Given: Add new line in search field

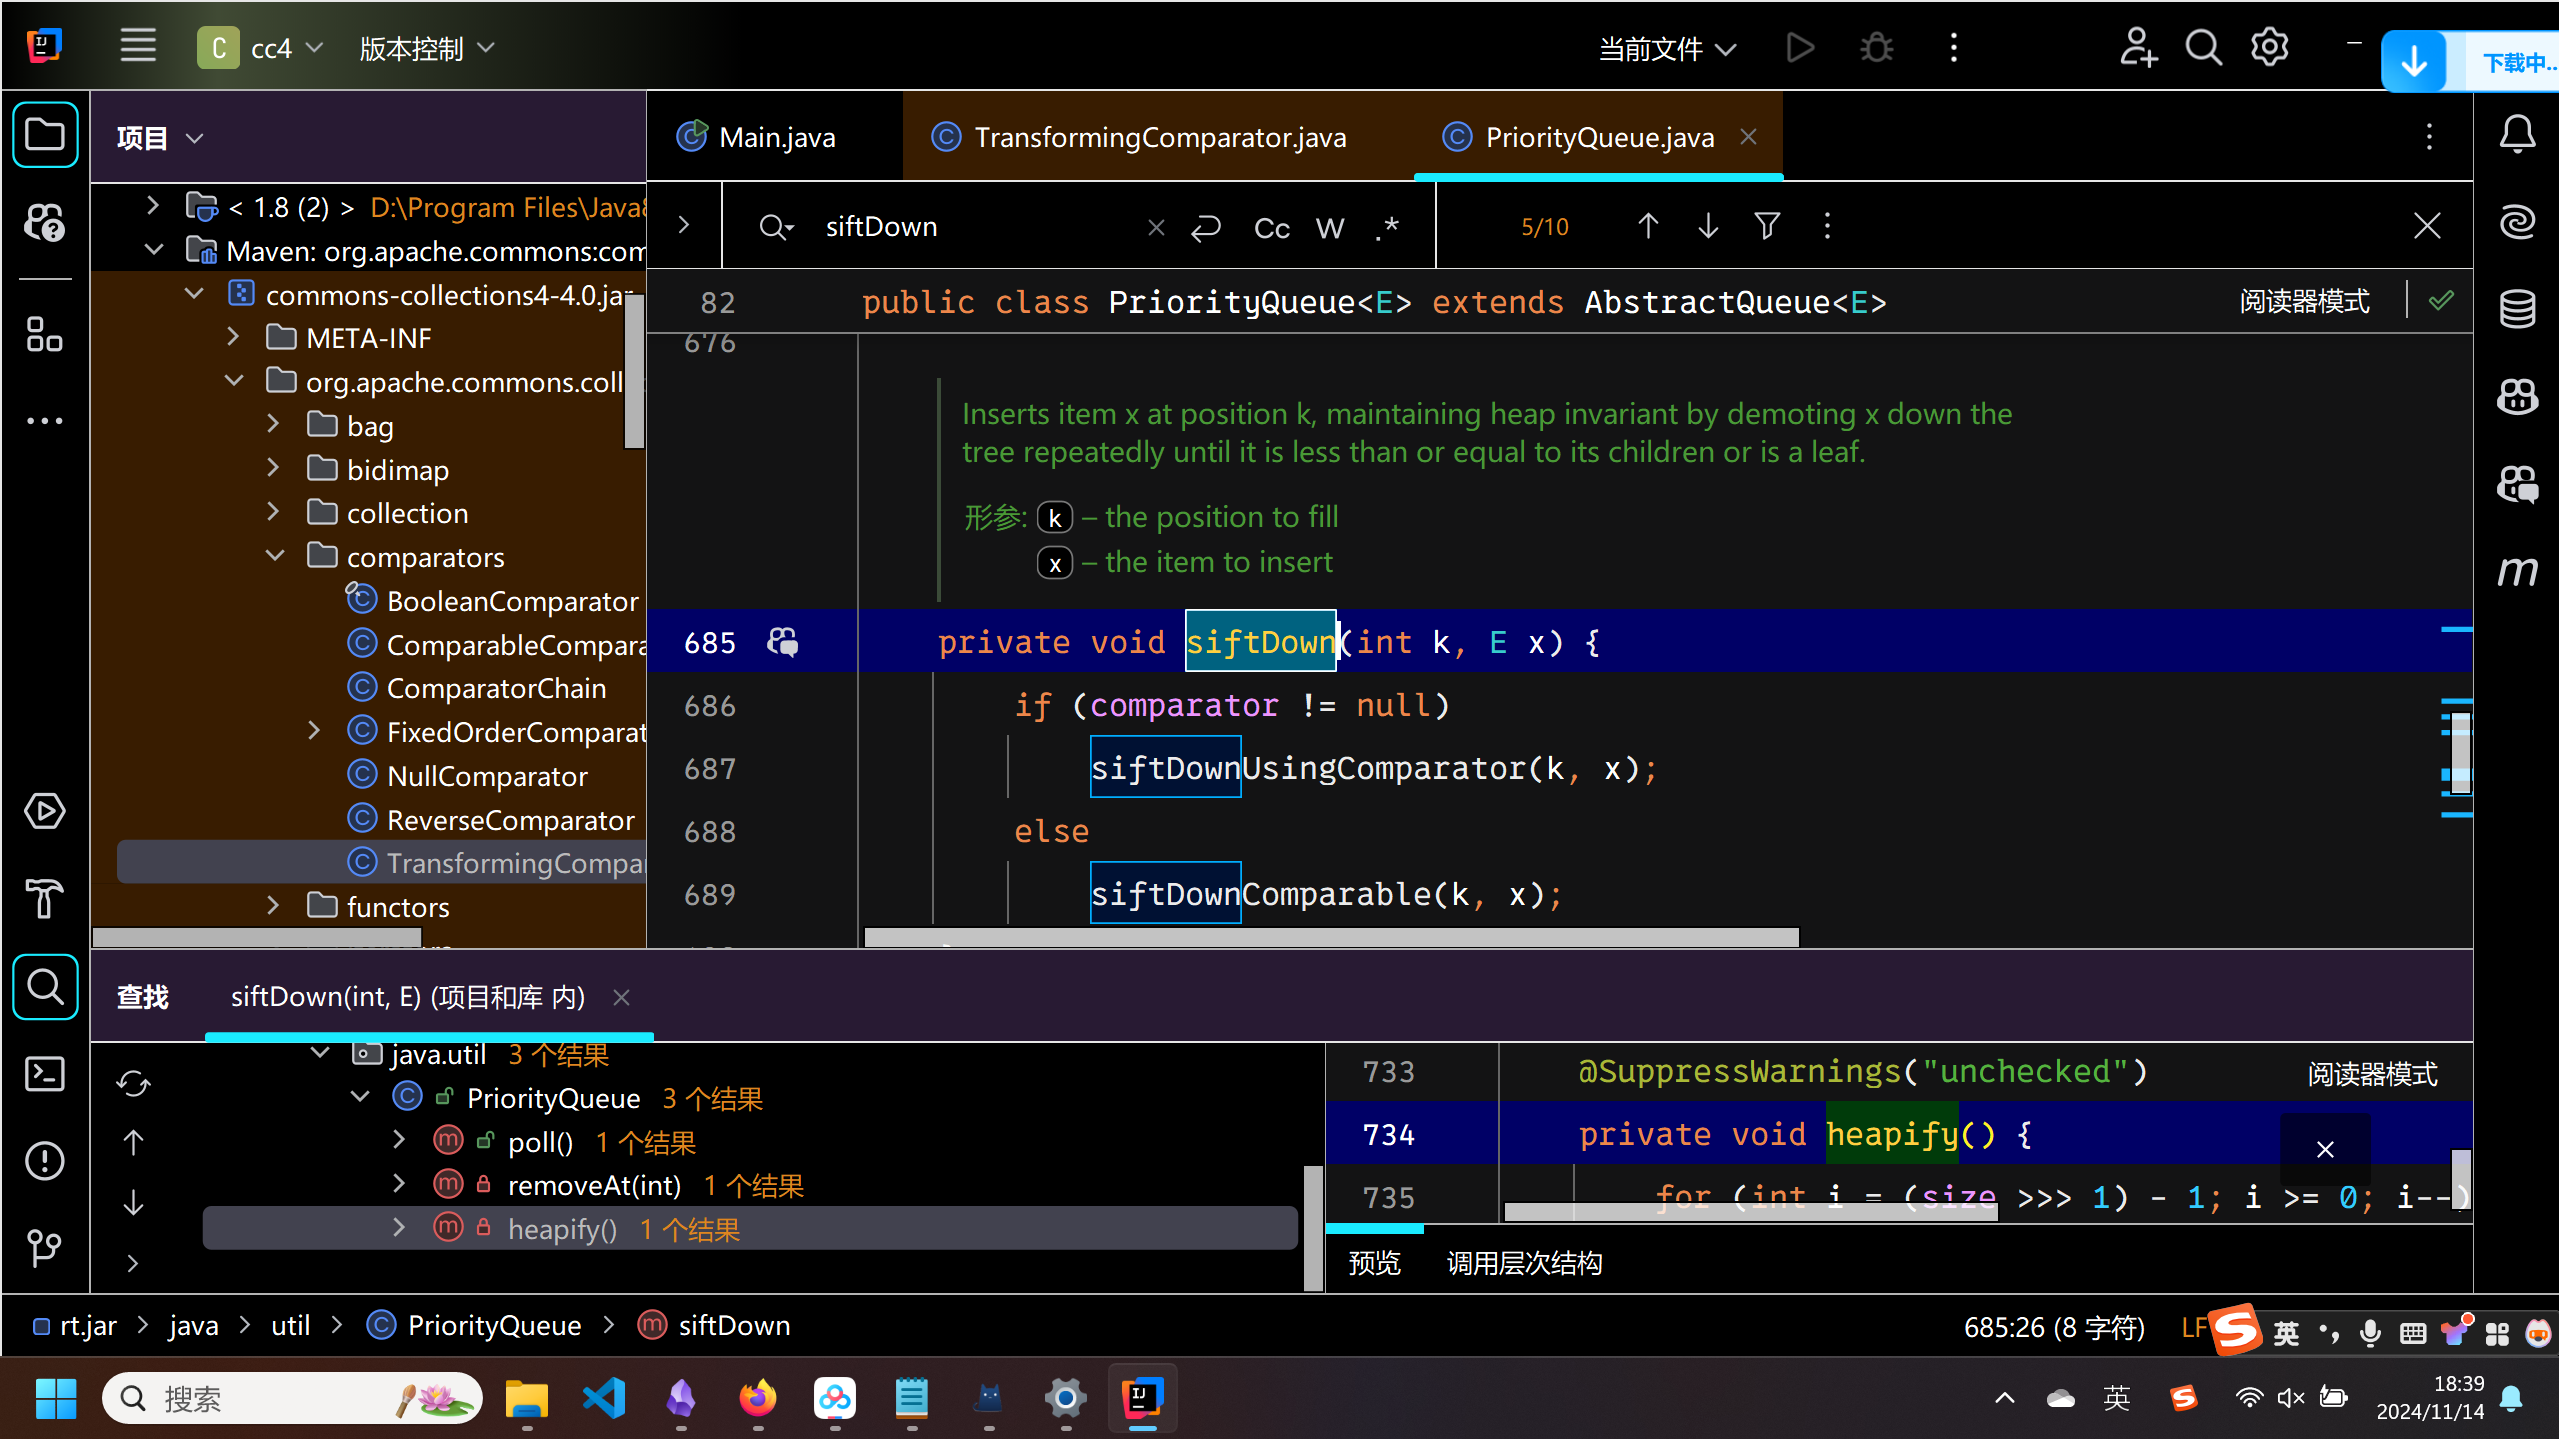Looking at the screenshot, I should coord(1206,228).
